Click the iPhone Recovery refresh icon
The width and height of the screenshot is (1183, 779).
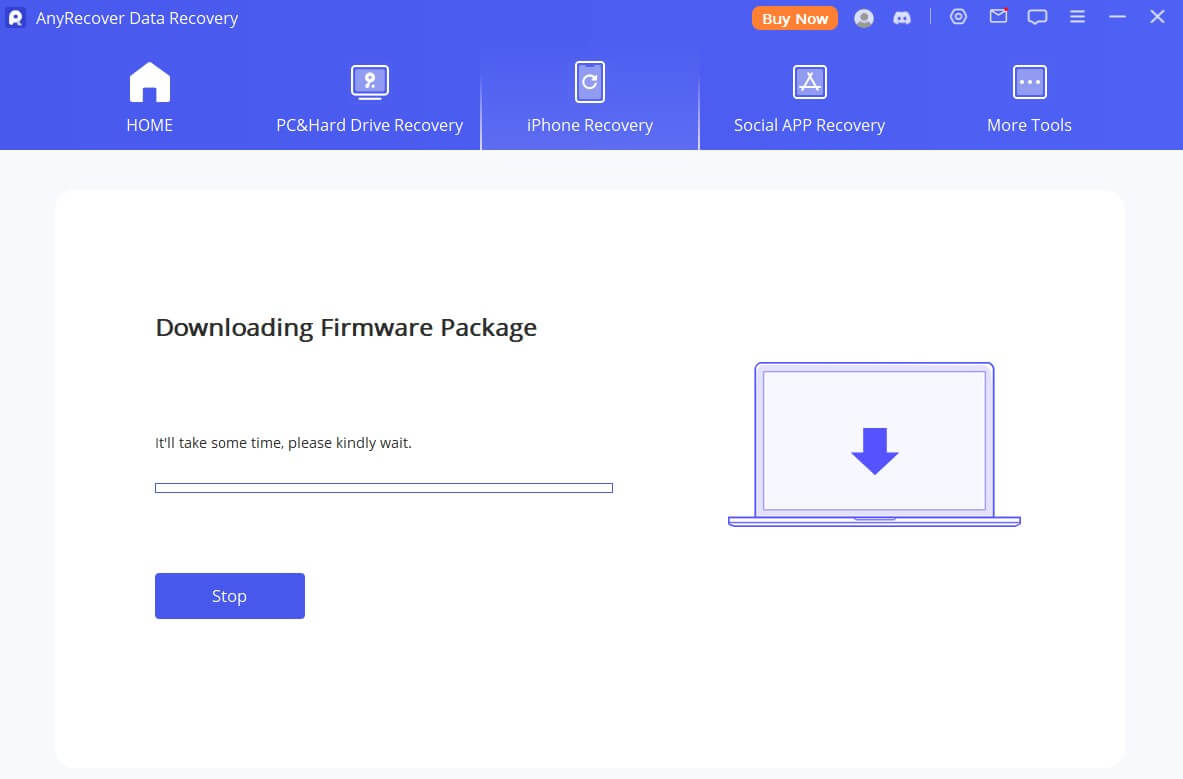click(589, 81)
